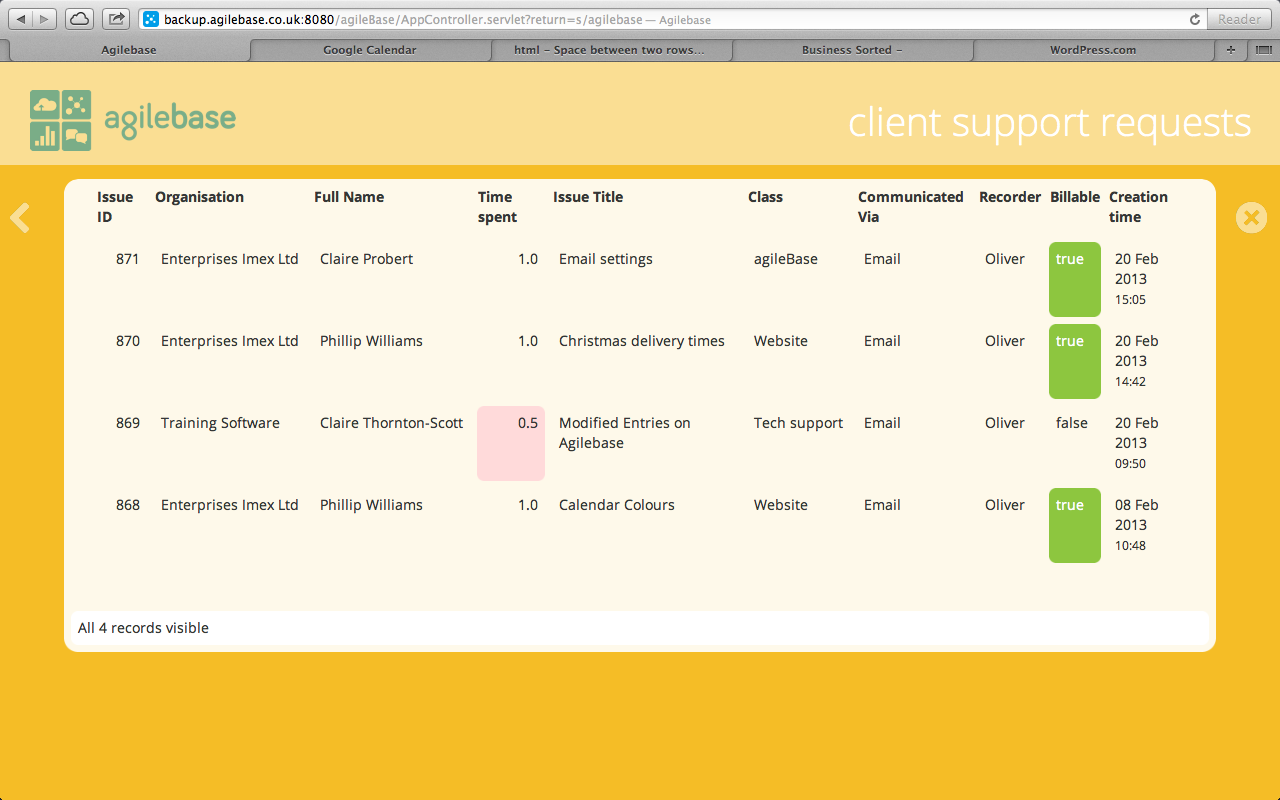The height and width of the screenshot is (800, 1280).
Task: Click the browser address bar URL field
Action: [660, 19]
